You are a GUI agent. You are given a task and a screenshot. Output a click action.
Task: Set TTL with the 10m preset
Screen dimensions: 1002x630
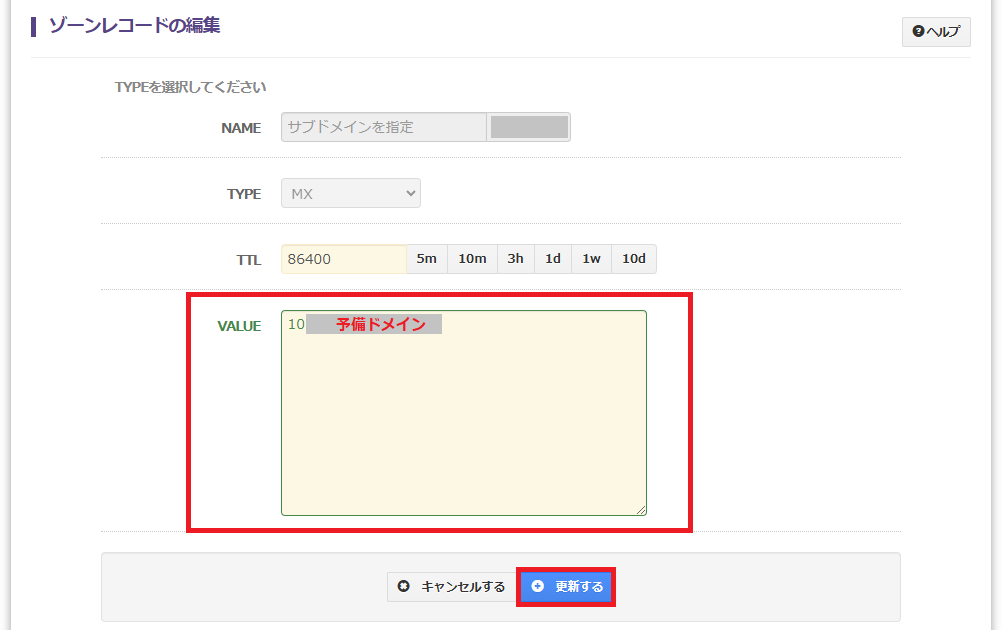point(472,259)
